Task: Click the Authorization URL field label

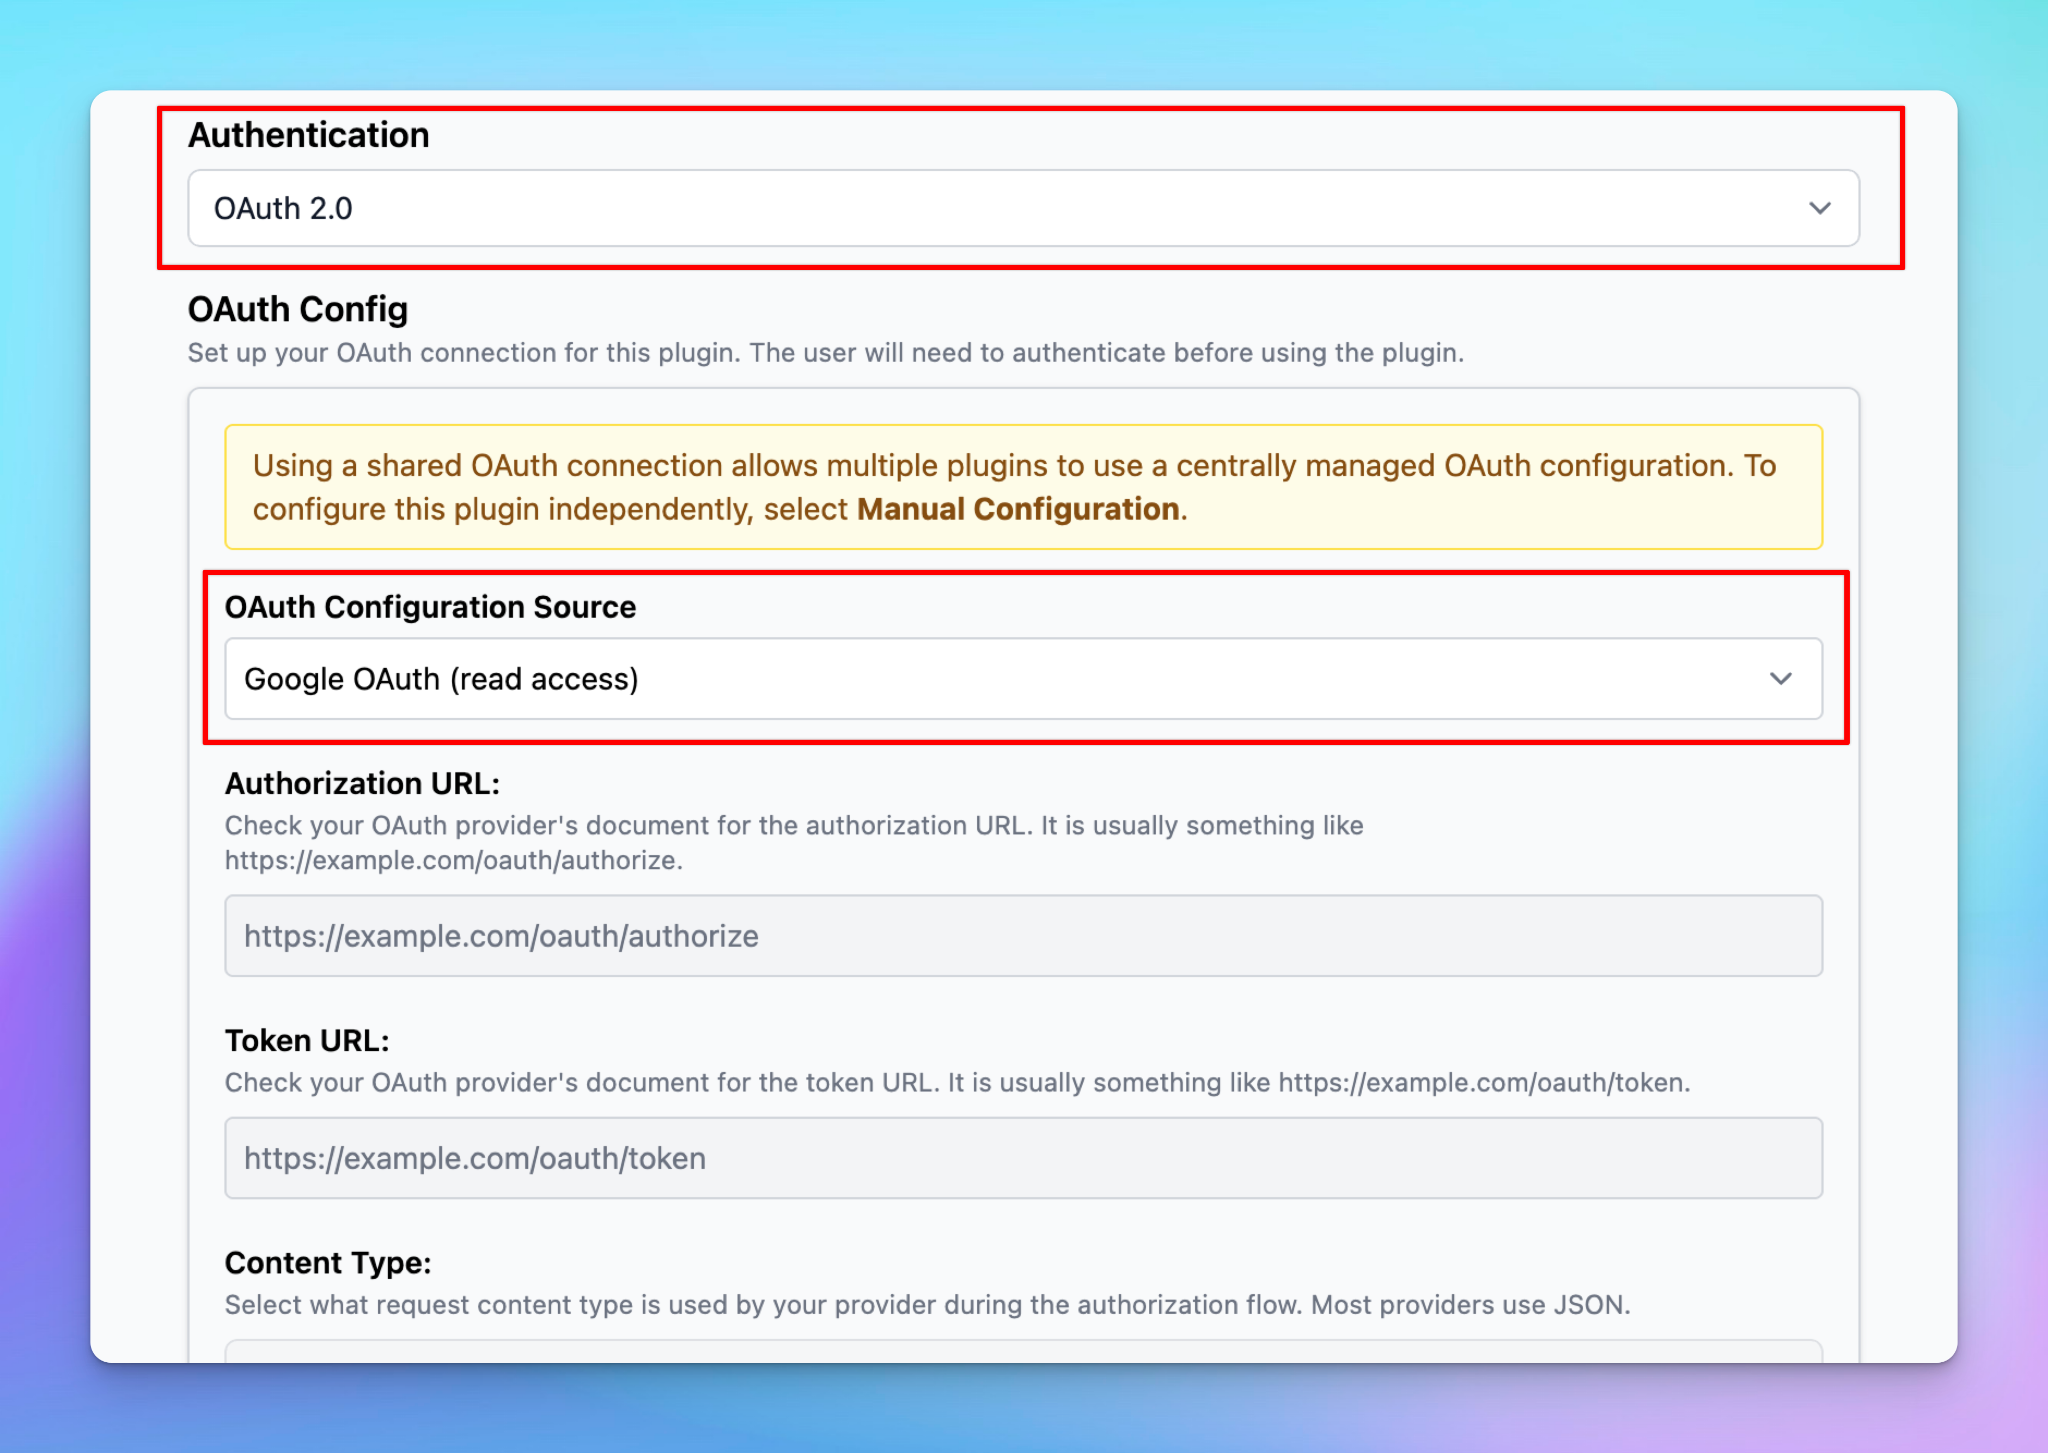Action: [362, 783]
